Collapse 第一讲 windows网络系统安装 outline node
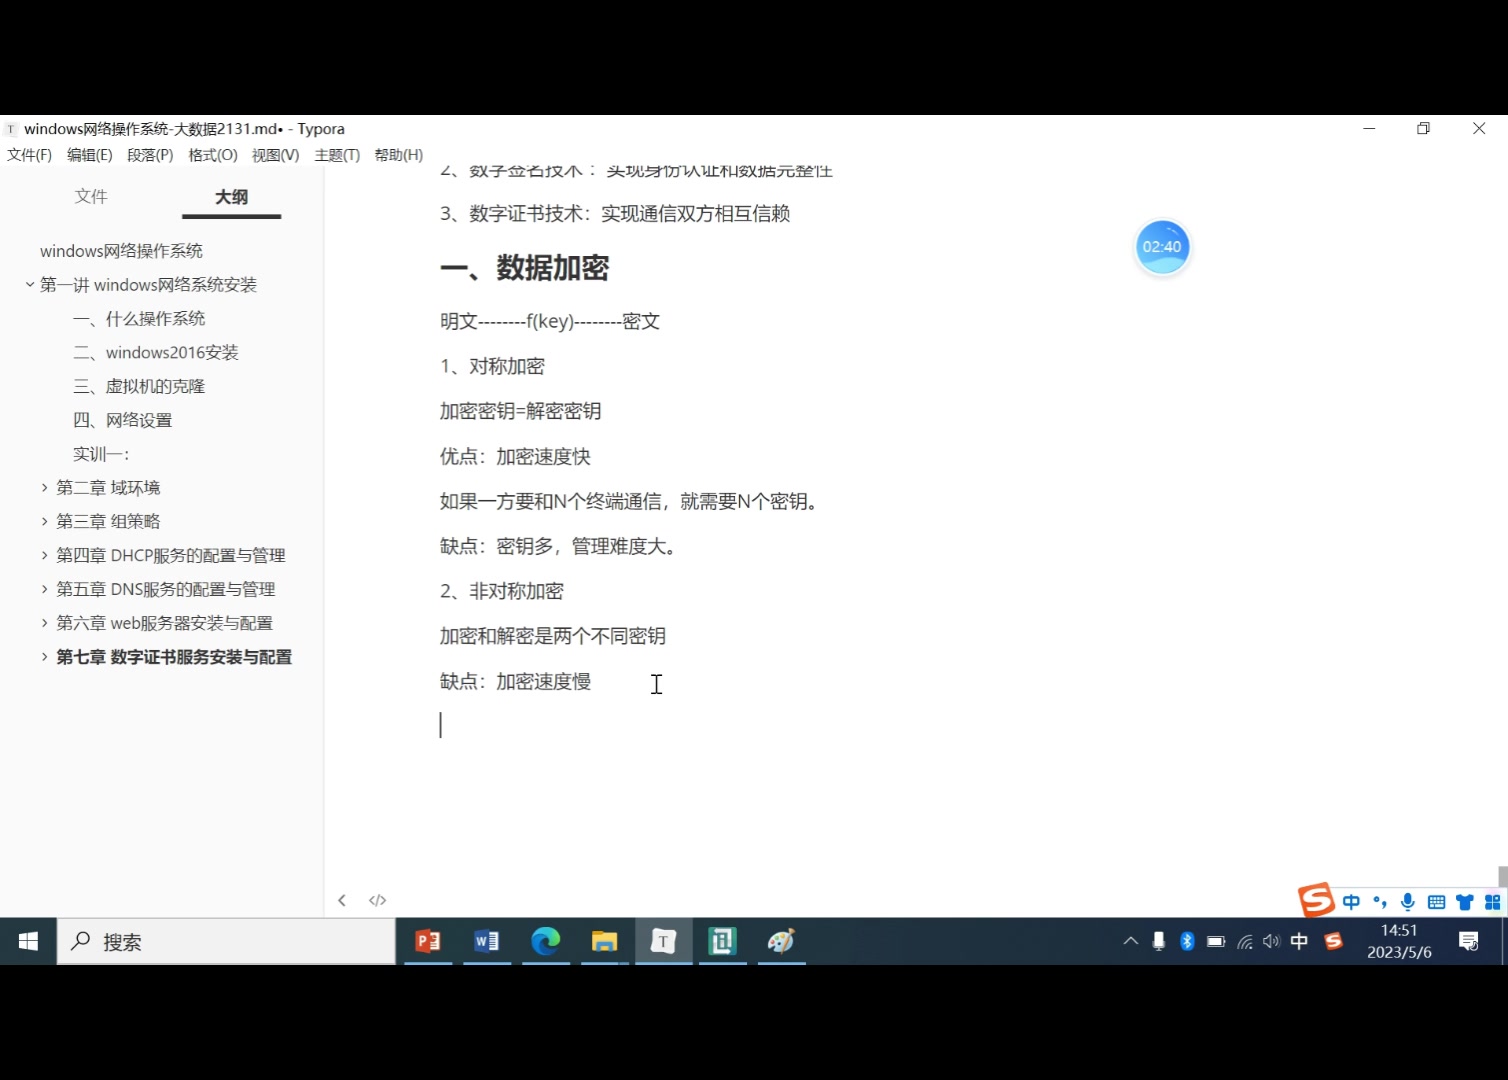The height and width of the screenshot is (1080, 1508). point(30,285)
